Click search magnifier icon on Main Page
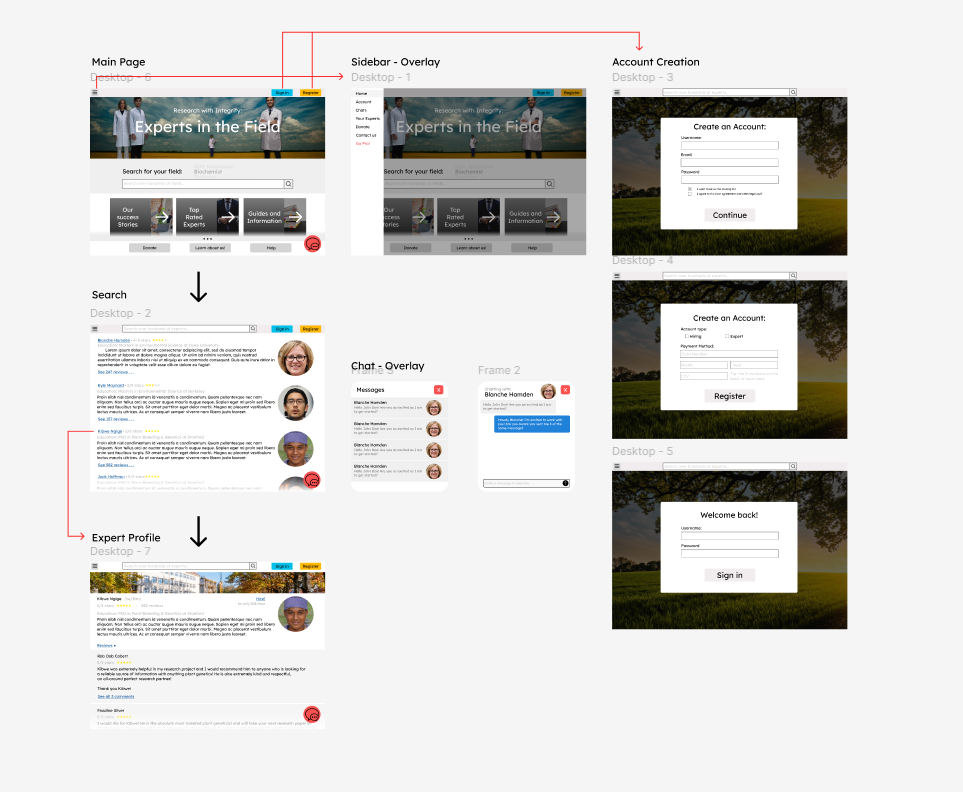Image resolution: width=963 pixels, height=792 pixels. [288, 184]
